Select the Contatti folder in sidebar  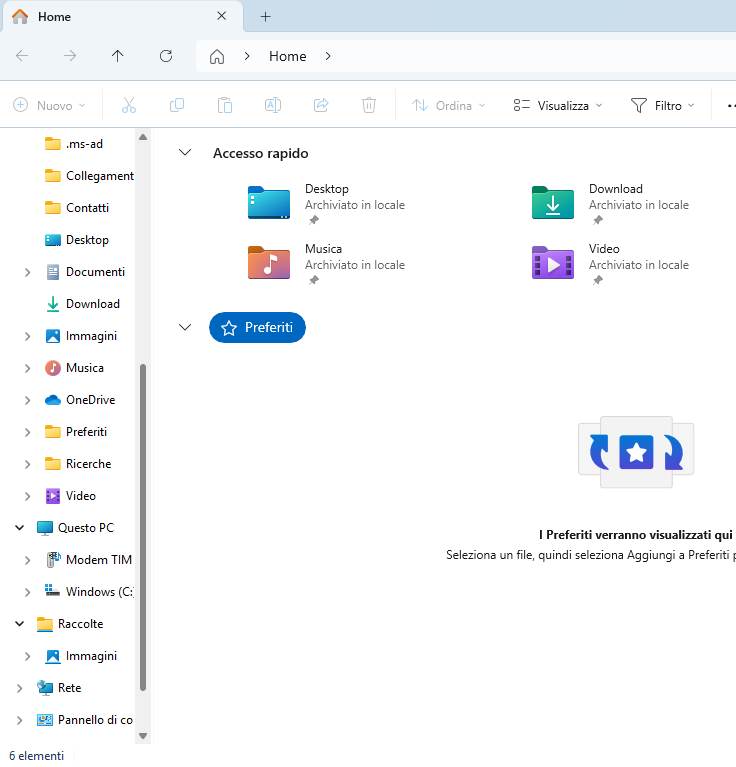point(77,208)
